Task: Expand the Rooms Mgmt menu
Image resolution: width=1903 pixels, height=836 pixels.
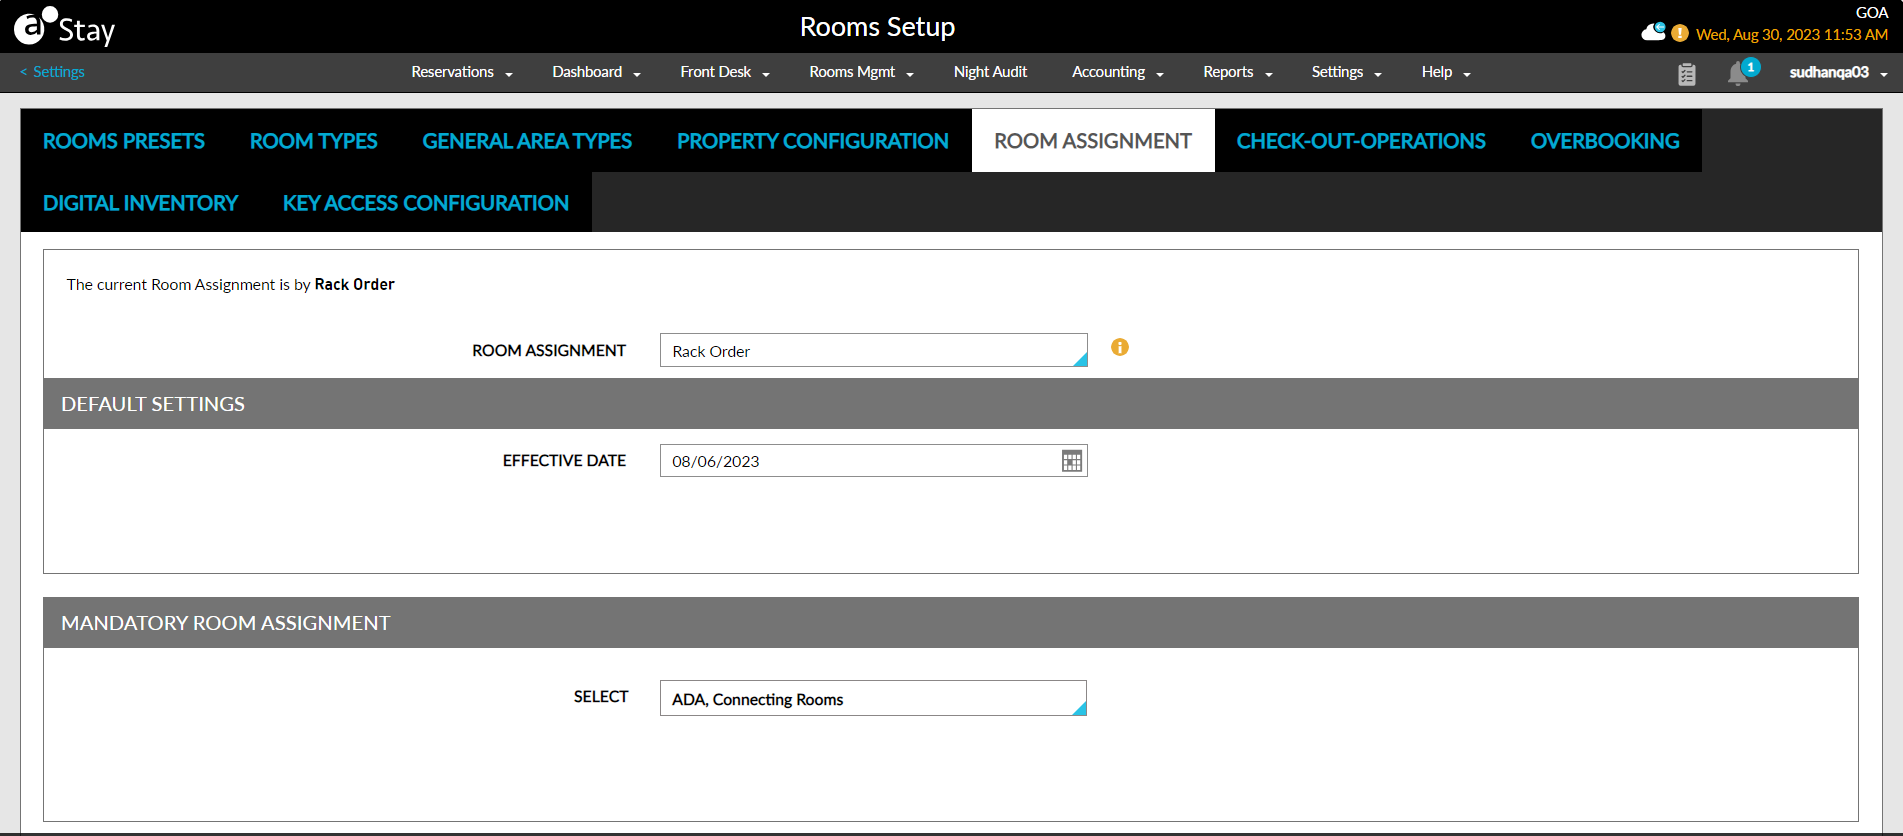Action: coord(861,72)
